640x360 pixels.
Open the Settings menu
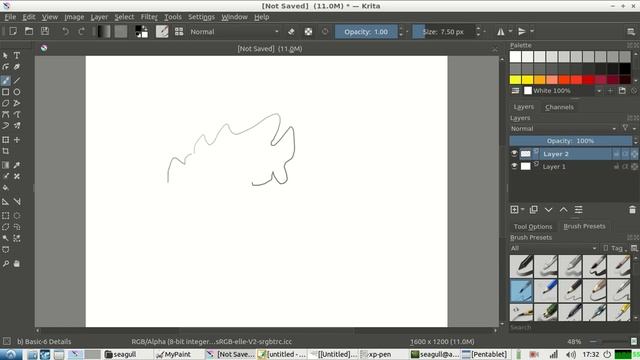(x=201, y=17)
